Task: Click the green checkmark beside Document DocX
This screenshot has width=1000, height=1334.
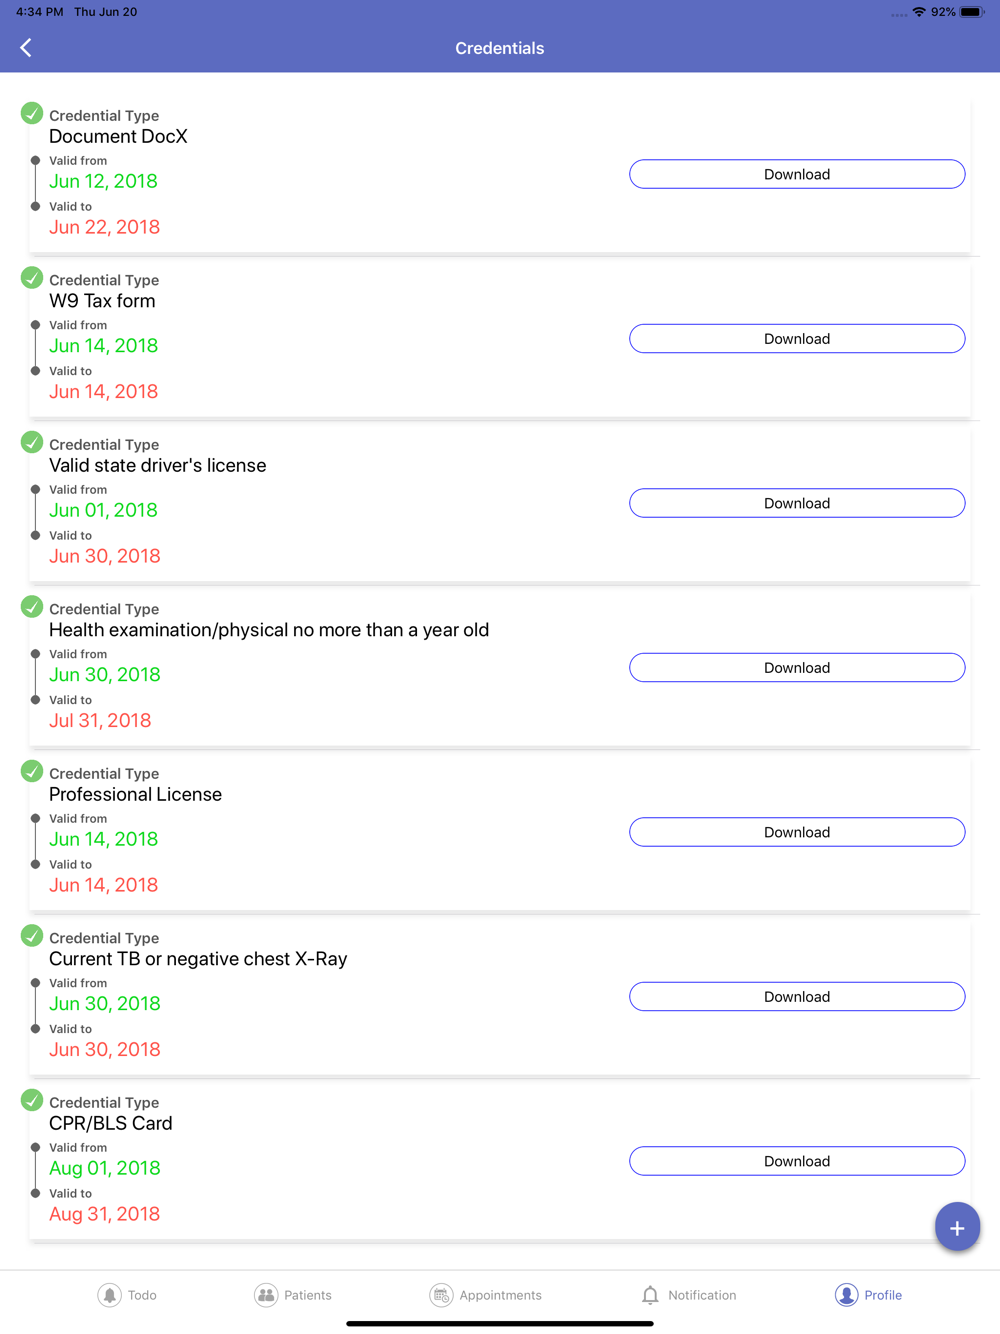Action: click(32, 113)
